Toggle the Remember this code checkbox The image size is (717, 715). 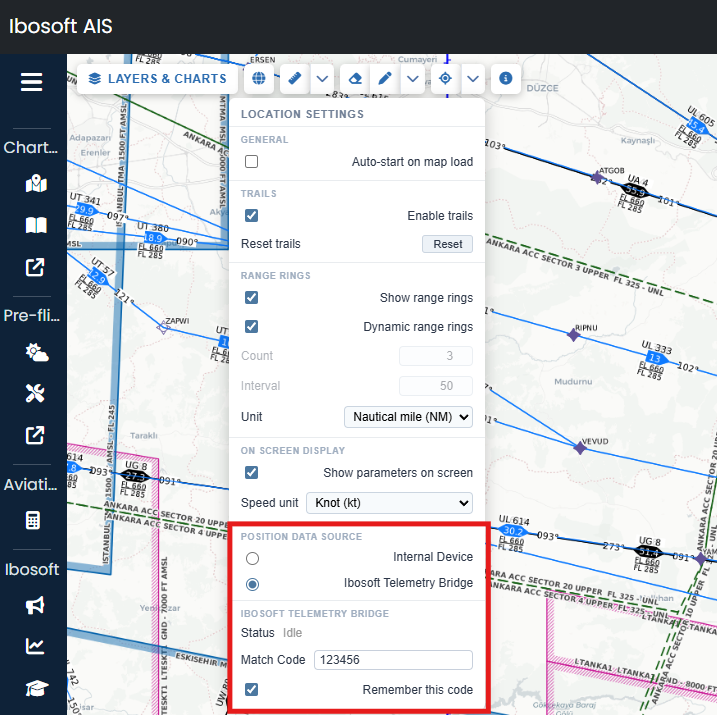point(252,689)
